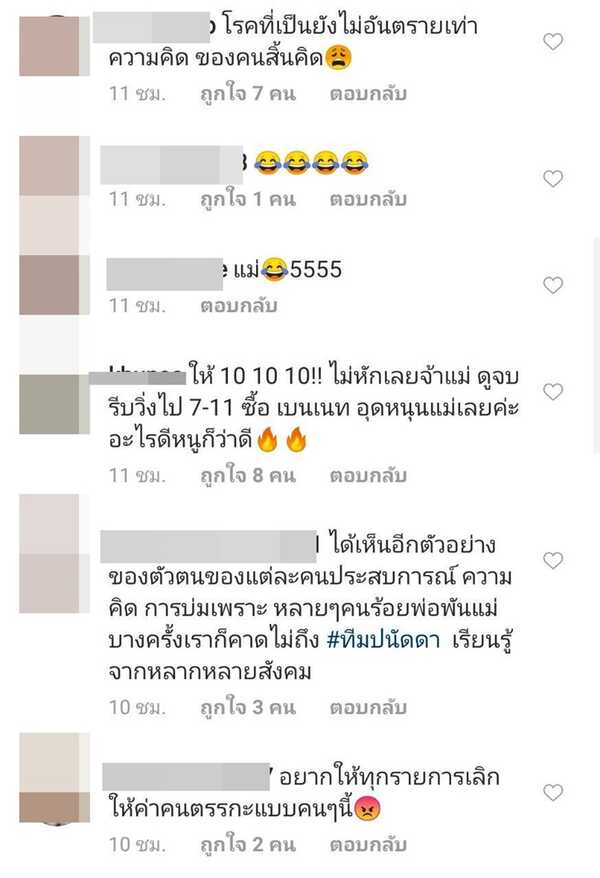View who liked: ถูกใจ 8 คน
This screenshot has height=878, width=600.
[x=248, y=475]
